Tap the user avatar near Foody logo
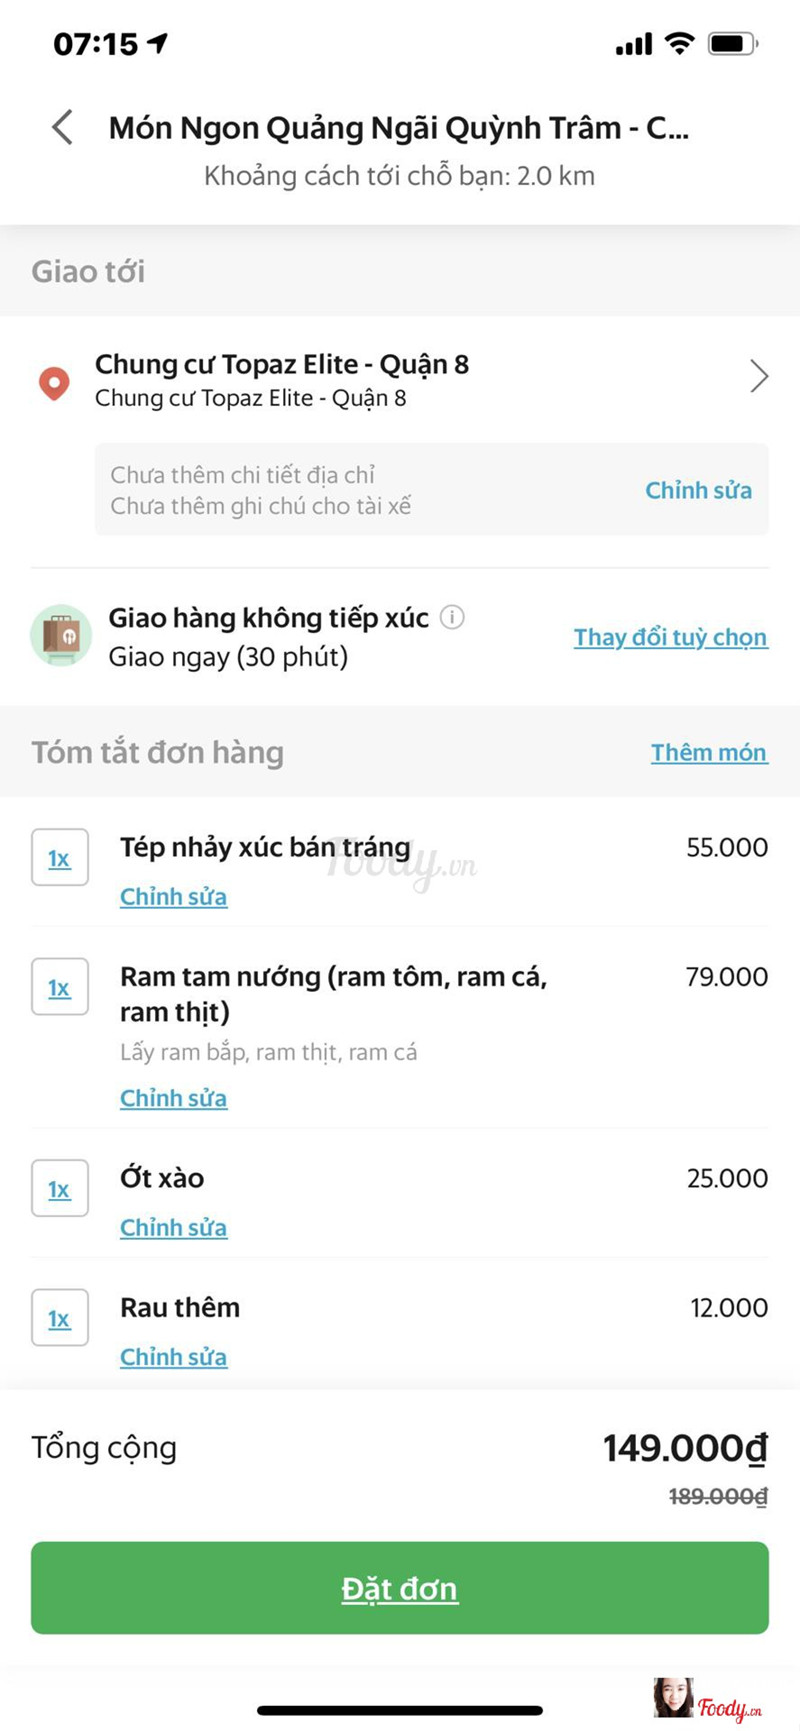800x1731 pixels. pos(672,1697)
